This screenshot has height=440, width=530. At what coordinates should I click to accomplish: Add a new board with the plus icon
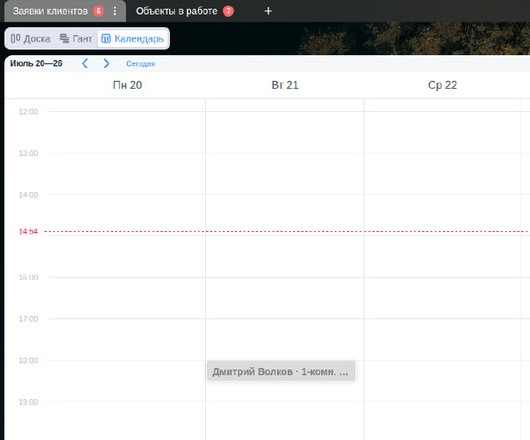tap(268, 11)
